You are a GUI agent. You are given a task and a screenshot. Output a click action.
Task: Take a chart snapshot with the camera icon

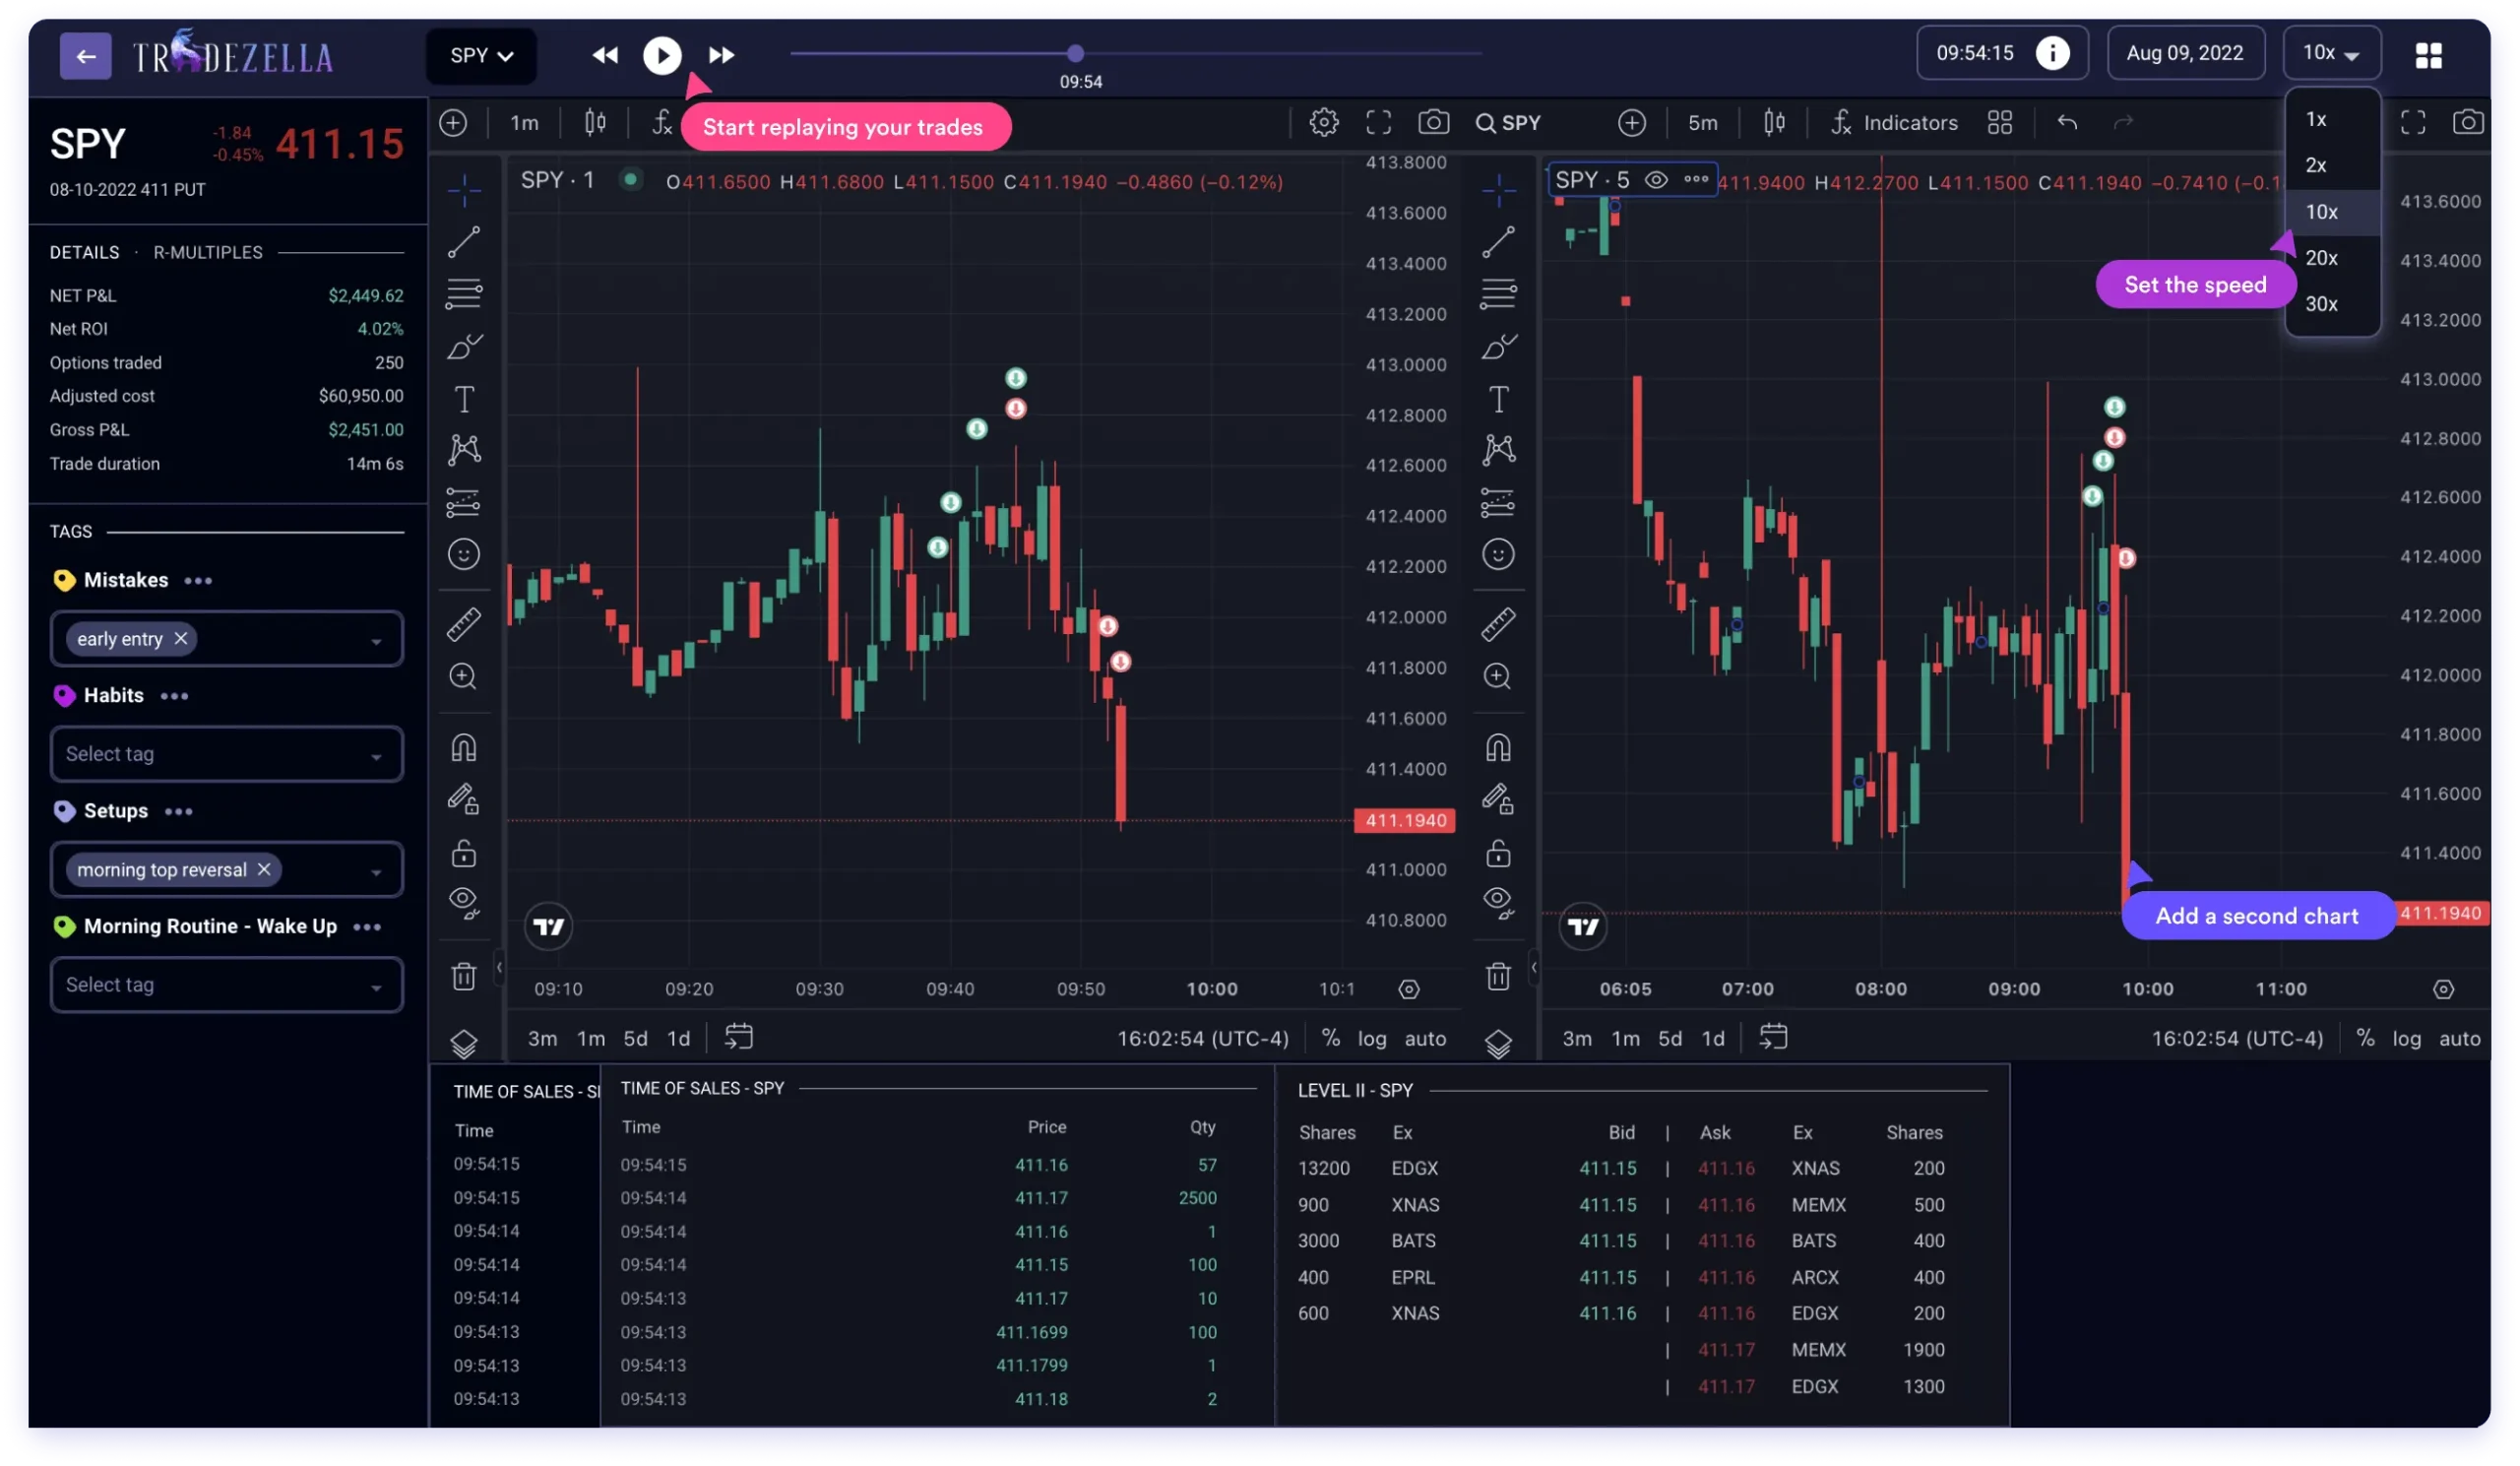[1433, 122]
